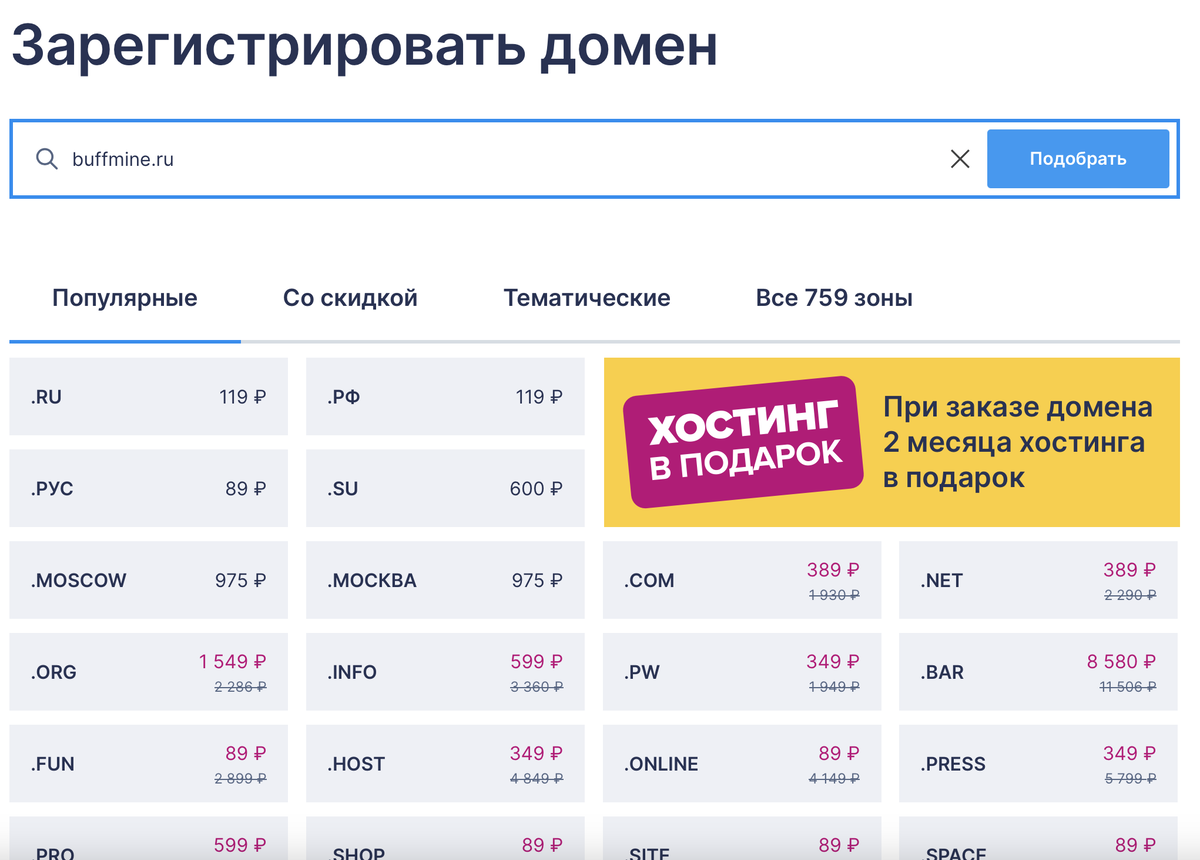Pick the .РУС zone priced 89 ₽
The width and height of the screenshot is (1200, 860).
148,488
